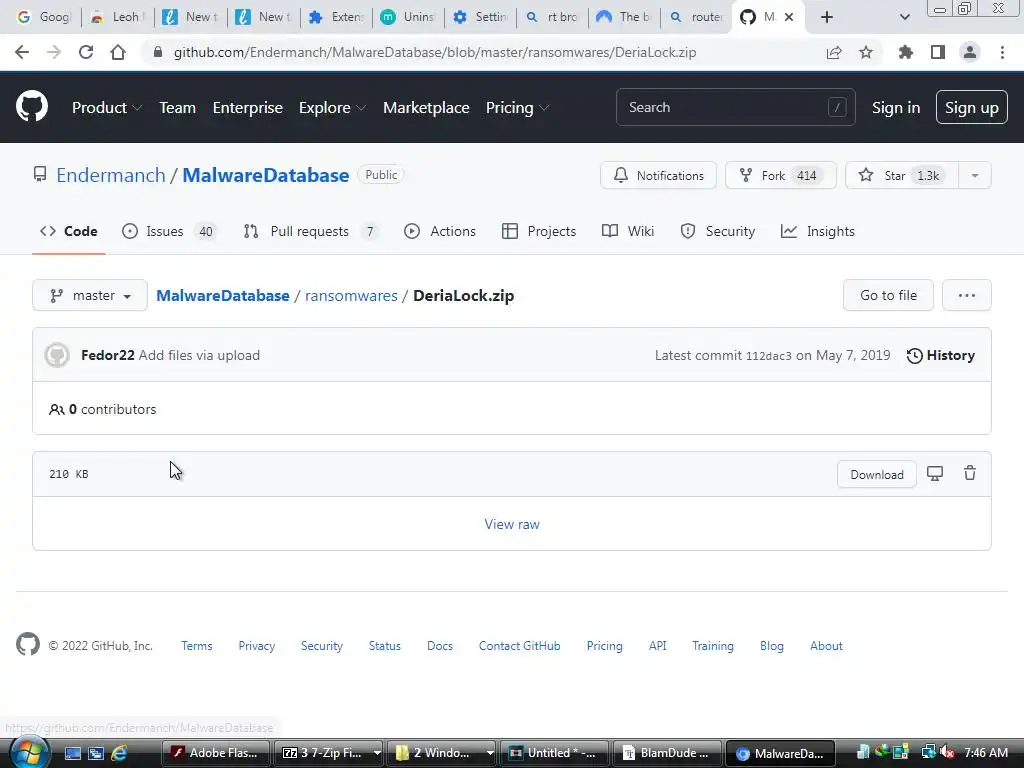Expand Windows Explorer taskbar group arrow
This screenshot has height=768, width=1024.
(x=490, y=753)
